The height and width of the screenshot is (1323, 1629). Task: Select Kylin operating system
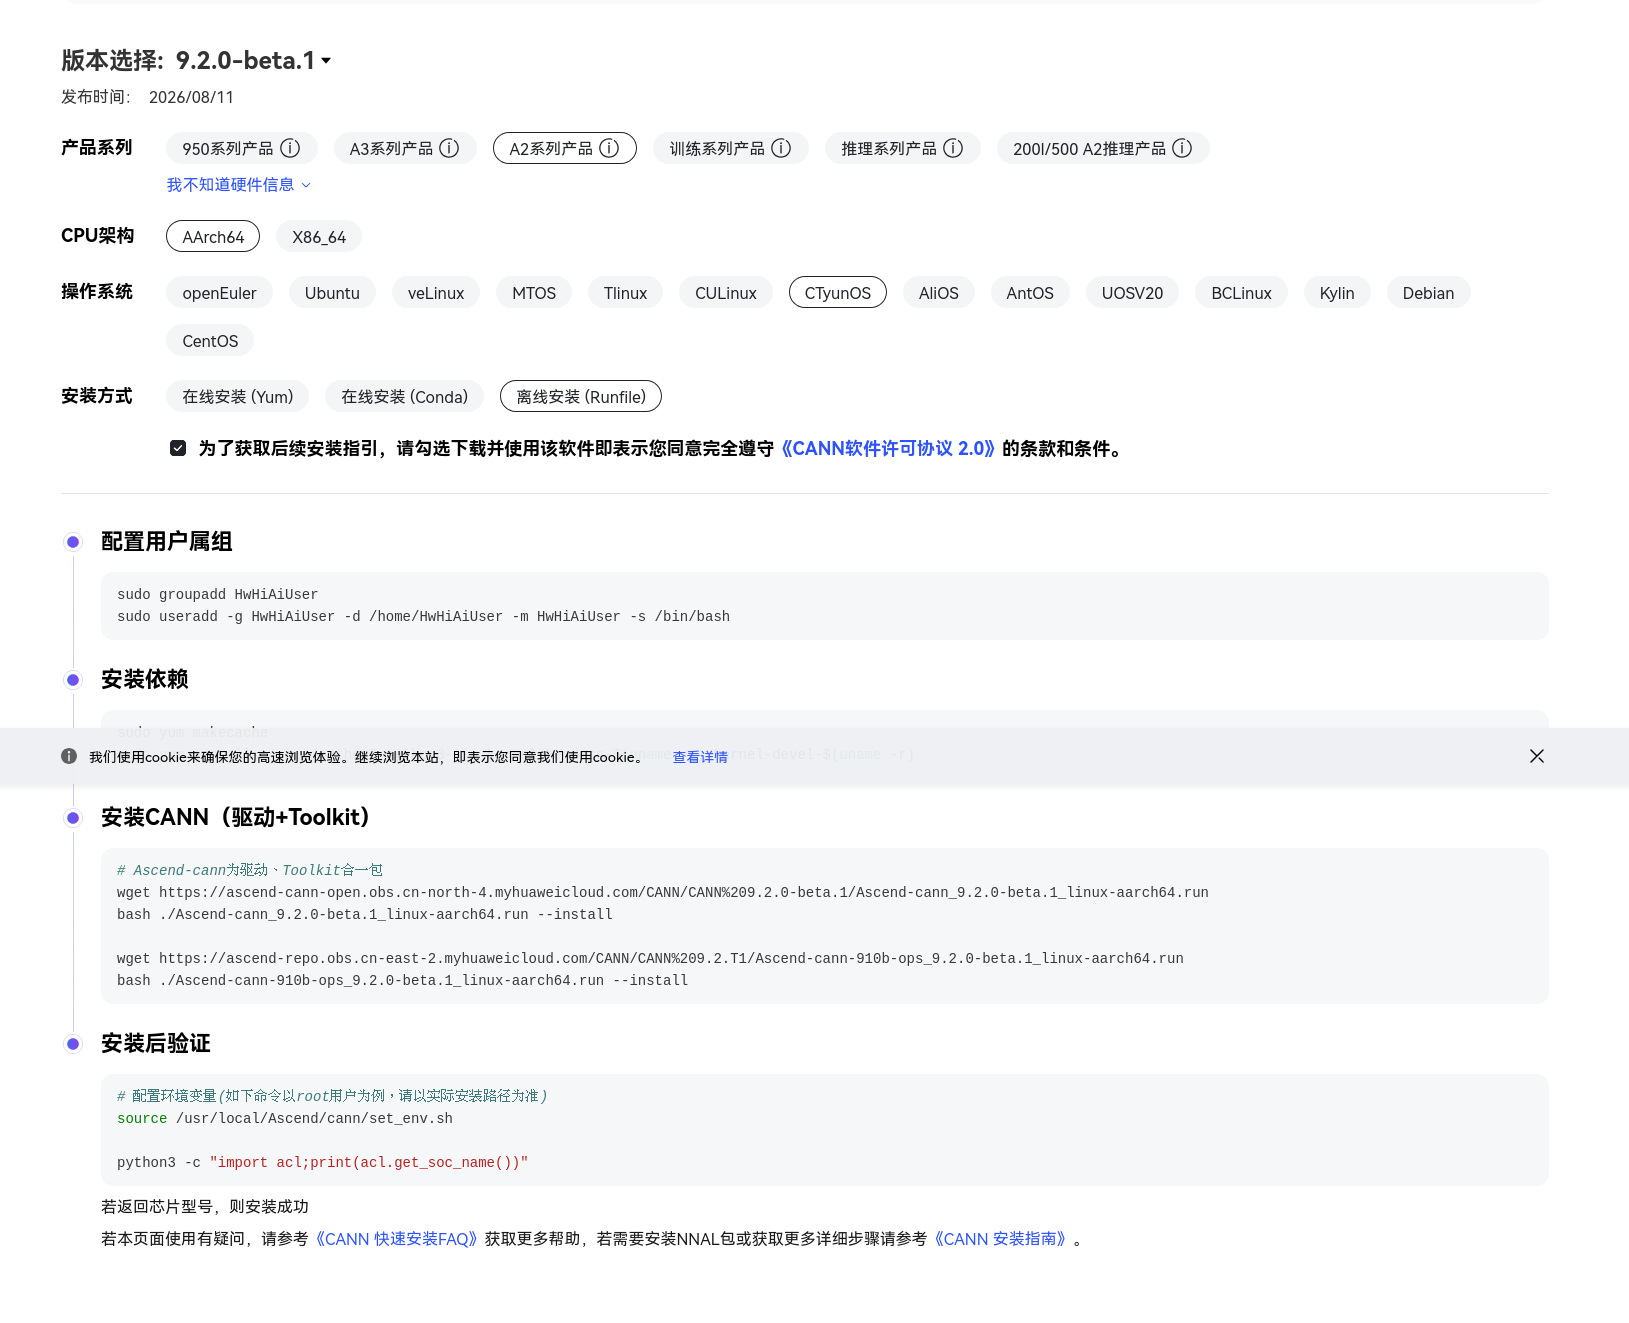click(1337, 293)
